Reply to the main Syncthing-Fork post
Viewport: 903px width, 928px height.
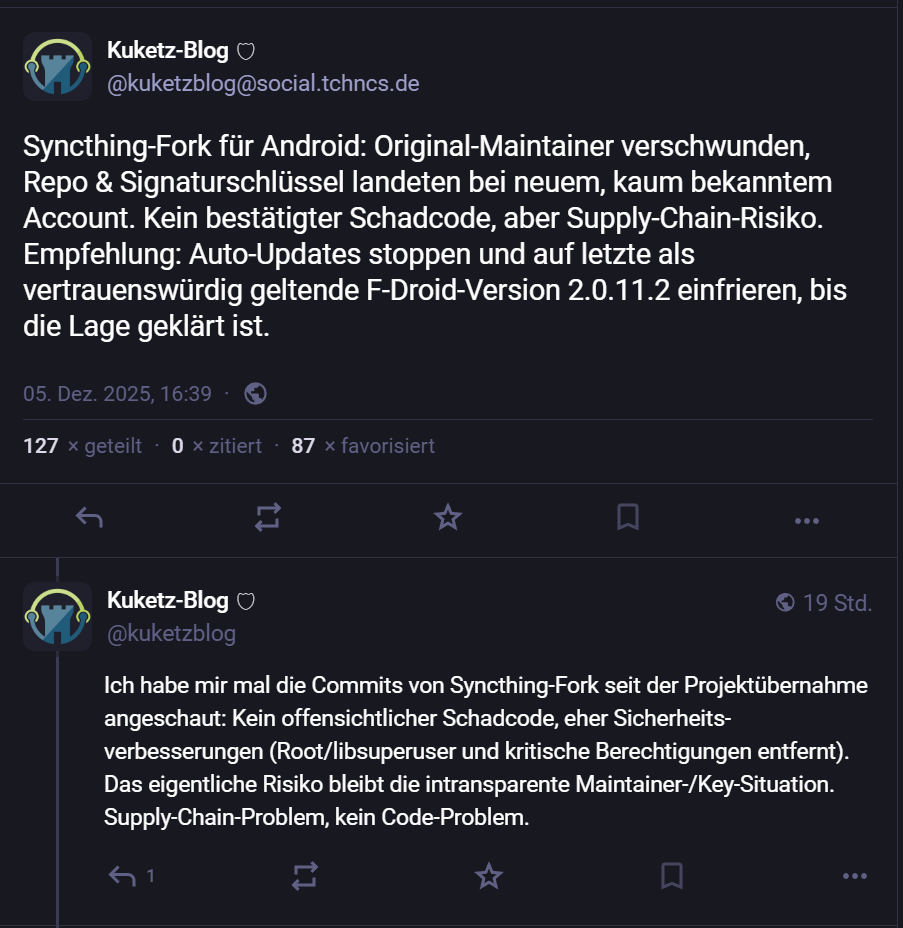[x=90, y=518]
